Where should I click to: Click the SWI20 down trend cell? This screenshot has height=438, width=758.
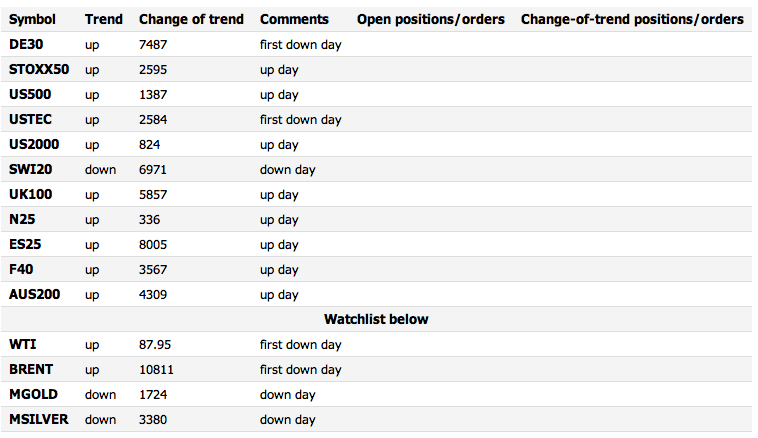point(101,170)
